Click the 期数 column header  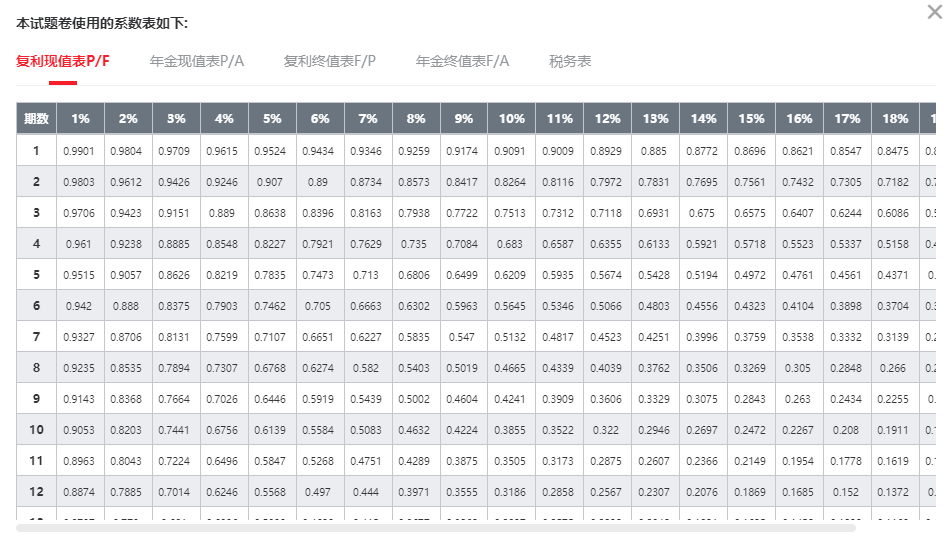(x=36, y=118)
